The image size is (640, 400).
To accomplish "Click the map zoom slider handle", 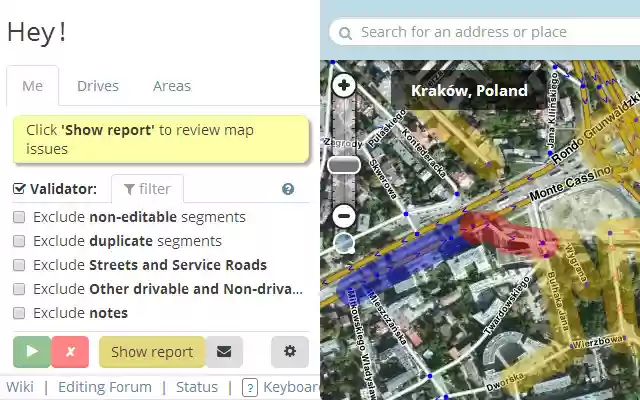I will click(344, 165).
